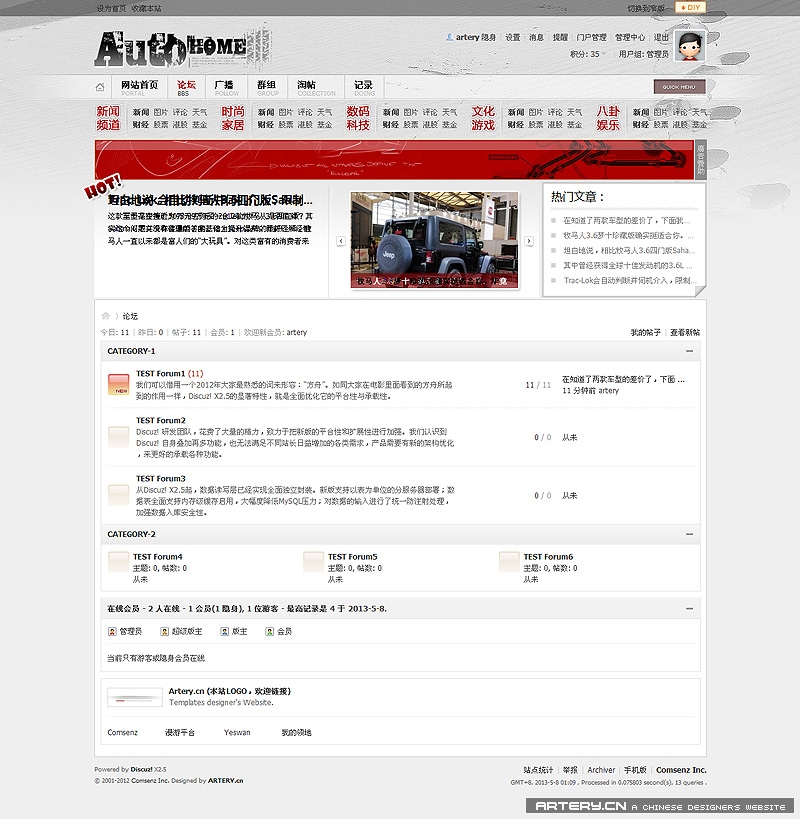
Task: Click the breadcrumb home icon above 论坛
Action: point(105,315)
